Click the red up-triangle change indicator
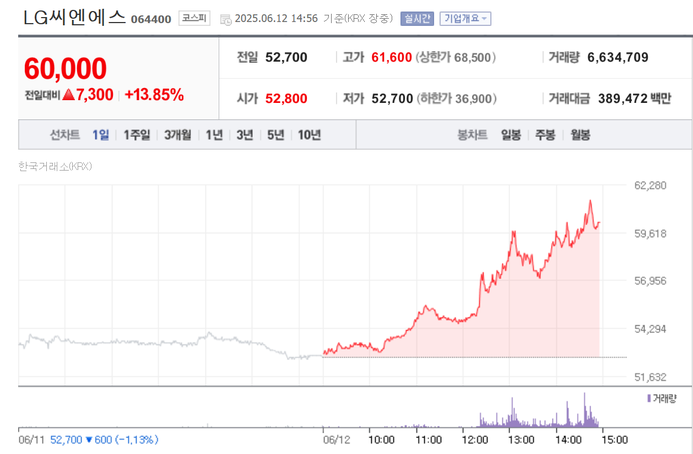 pyautogui.click(x=69, y=95)
